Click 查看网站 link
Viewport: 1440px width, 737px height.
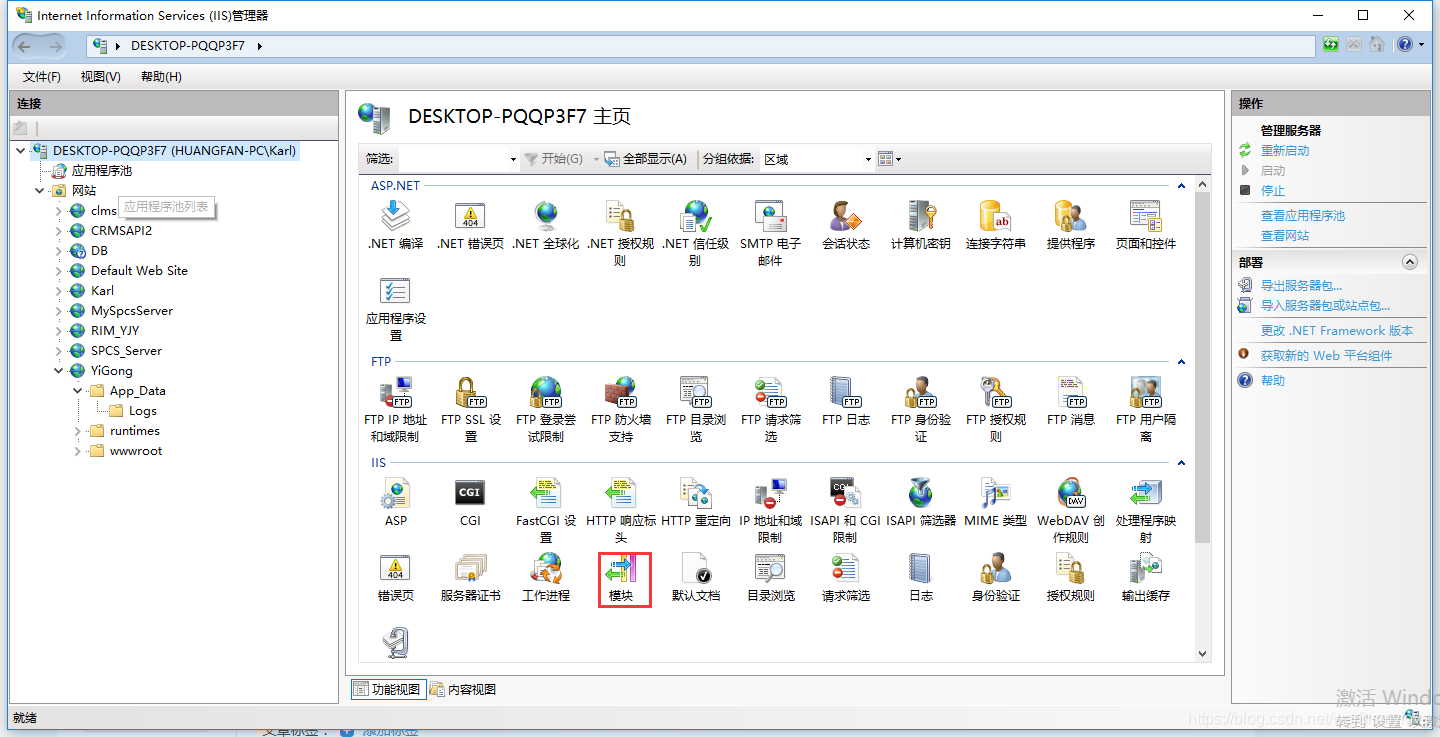[1285, 236]
